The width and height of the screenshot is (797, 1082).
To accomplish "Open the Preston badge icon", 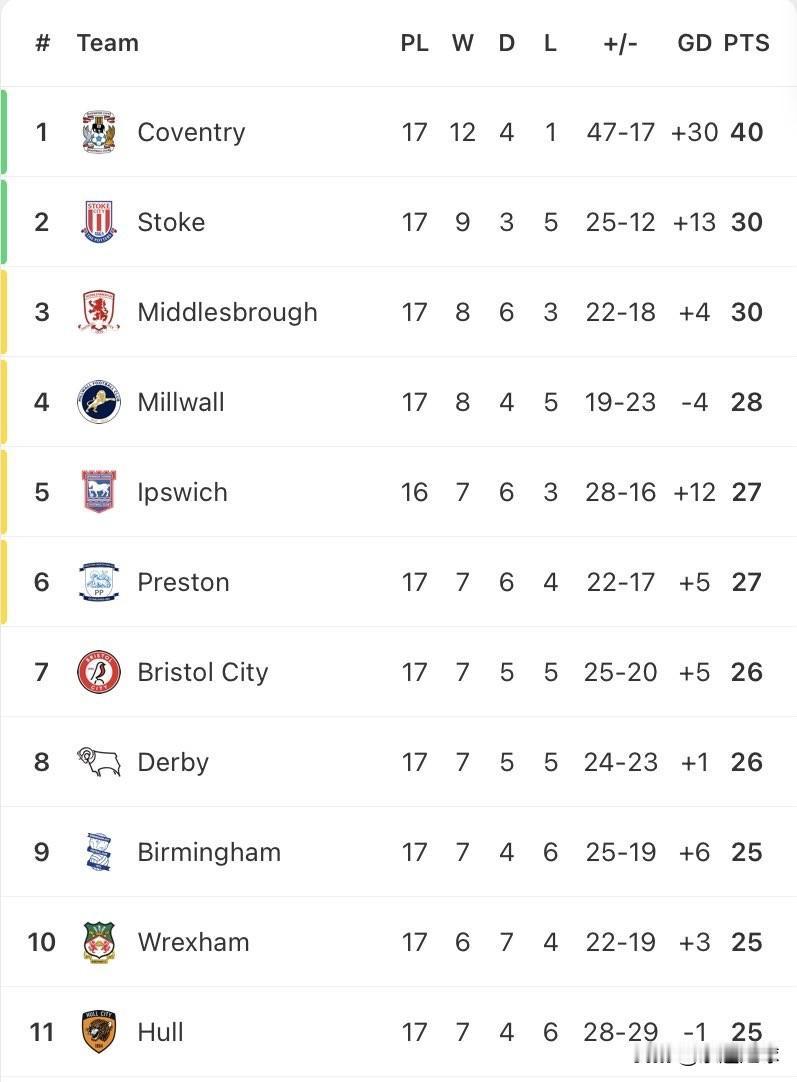I will pos(99,582).
